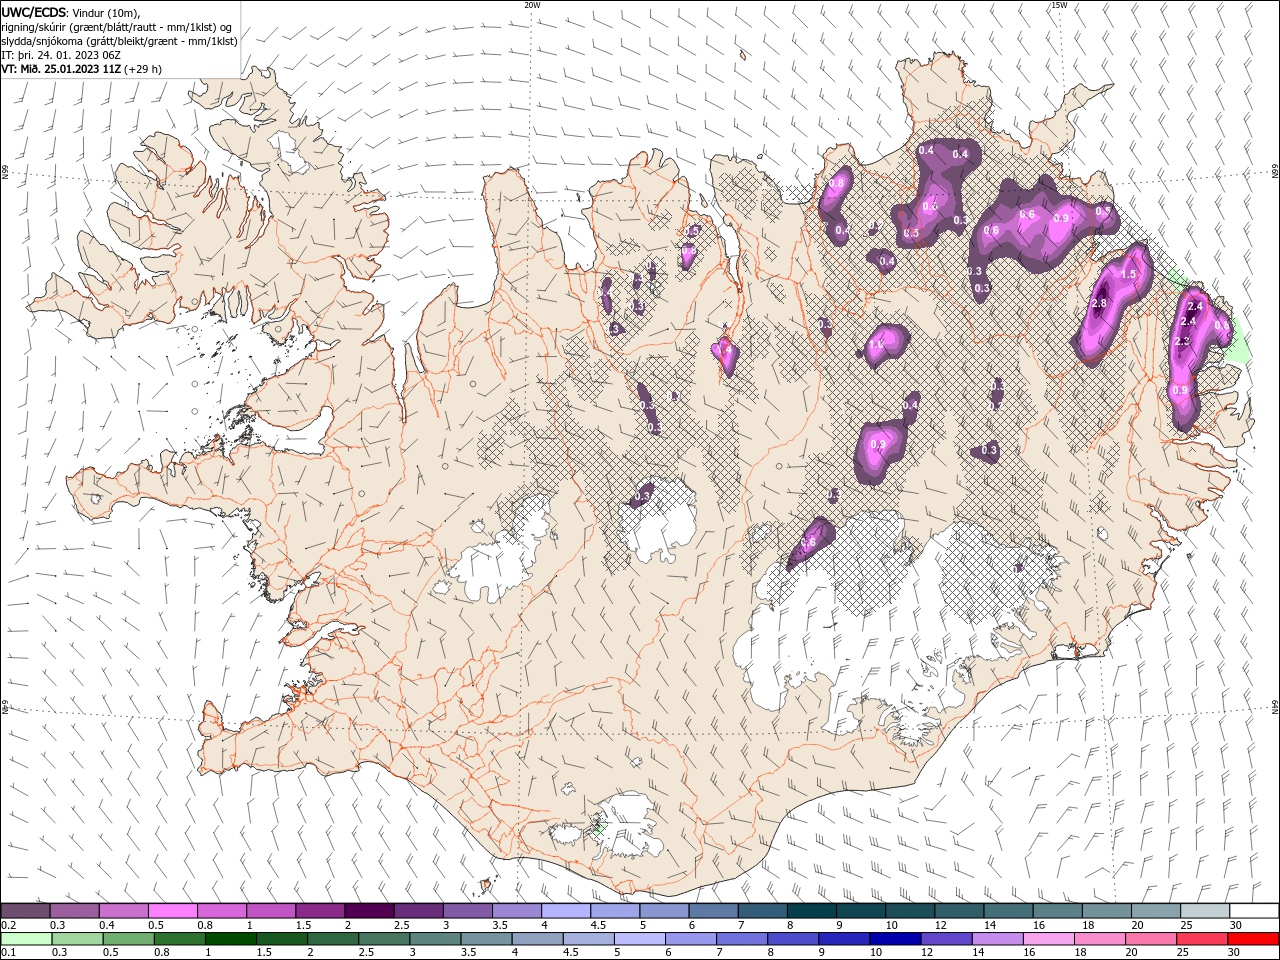Select the pale lavender bottom-row swatch labeled 5
This screenshot has width=1280, height=960.
point(640,939)
